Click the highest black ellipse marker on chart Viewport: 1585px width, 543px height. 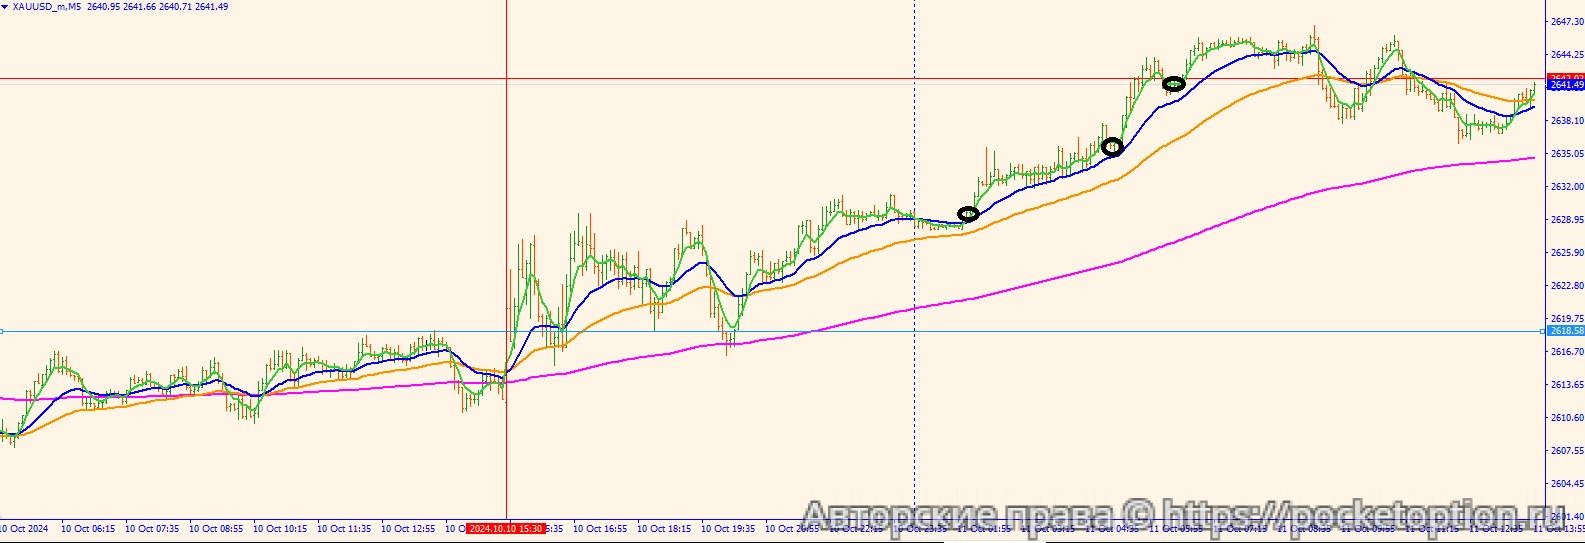click(x=1174, y=85)
